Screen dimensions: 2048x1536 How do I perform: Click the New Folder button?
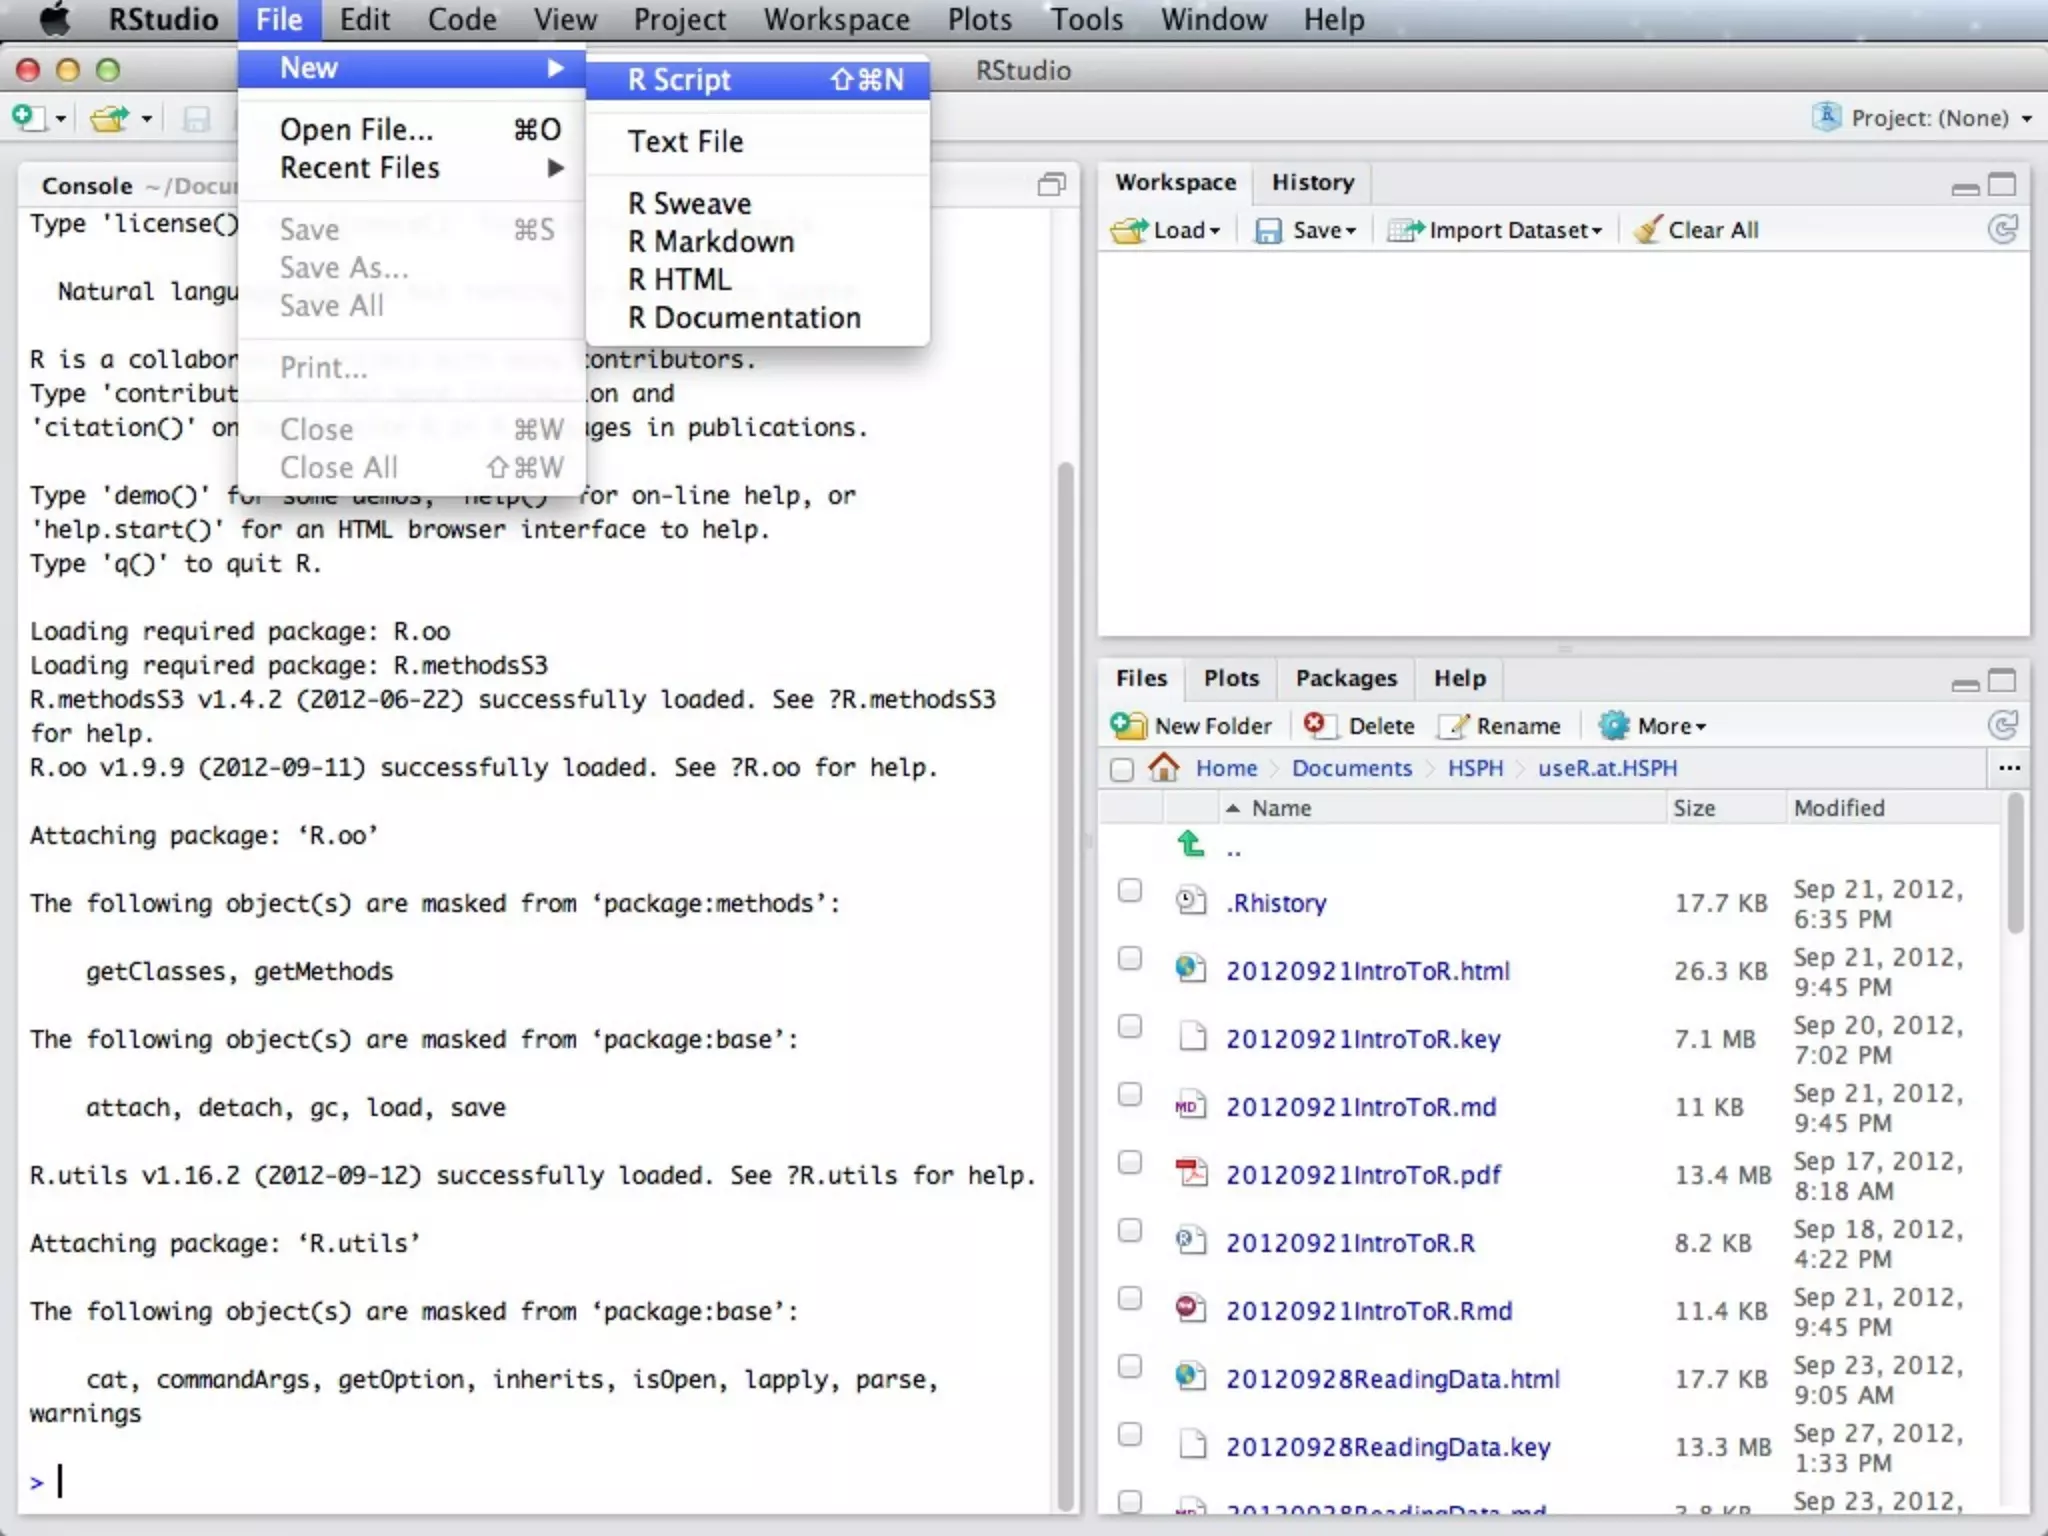pos(1191,725)
